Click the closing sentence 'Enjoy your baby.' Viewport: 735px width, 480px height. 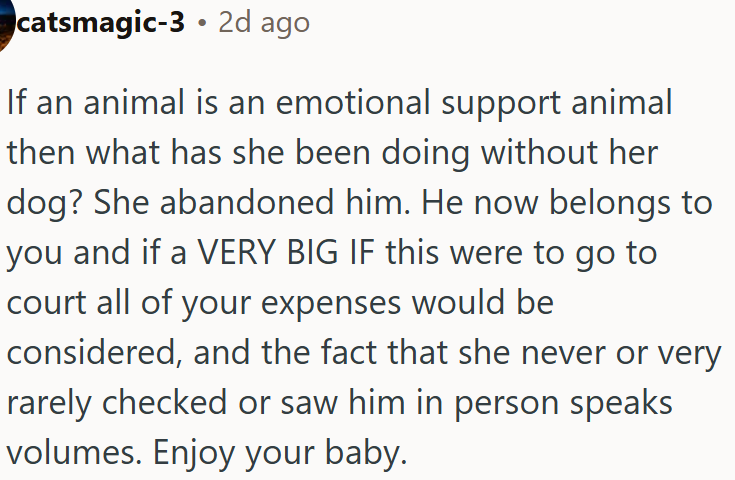[x=280, y=454]
